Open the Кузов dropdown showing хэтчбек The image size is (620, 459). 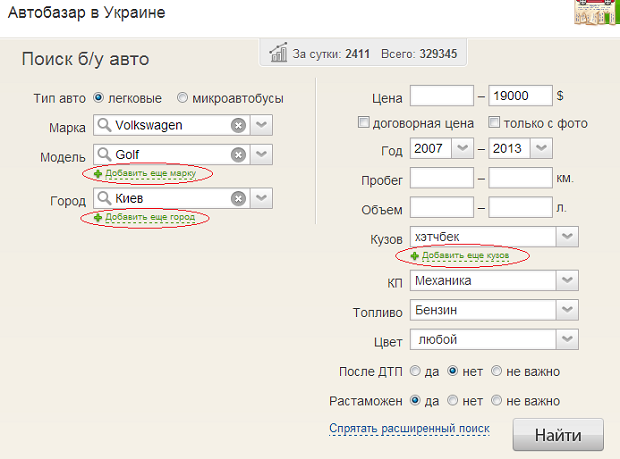(567, 237)
